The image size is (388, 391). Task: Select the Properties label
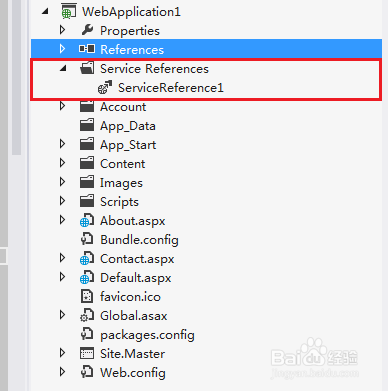click(130, 31)
